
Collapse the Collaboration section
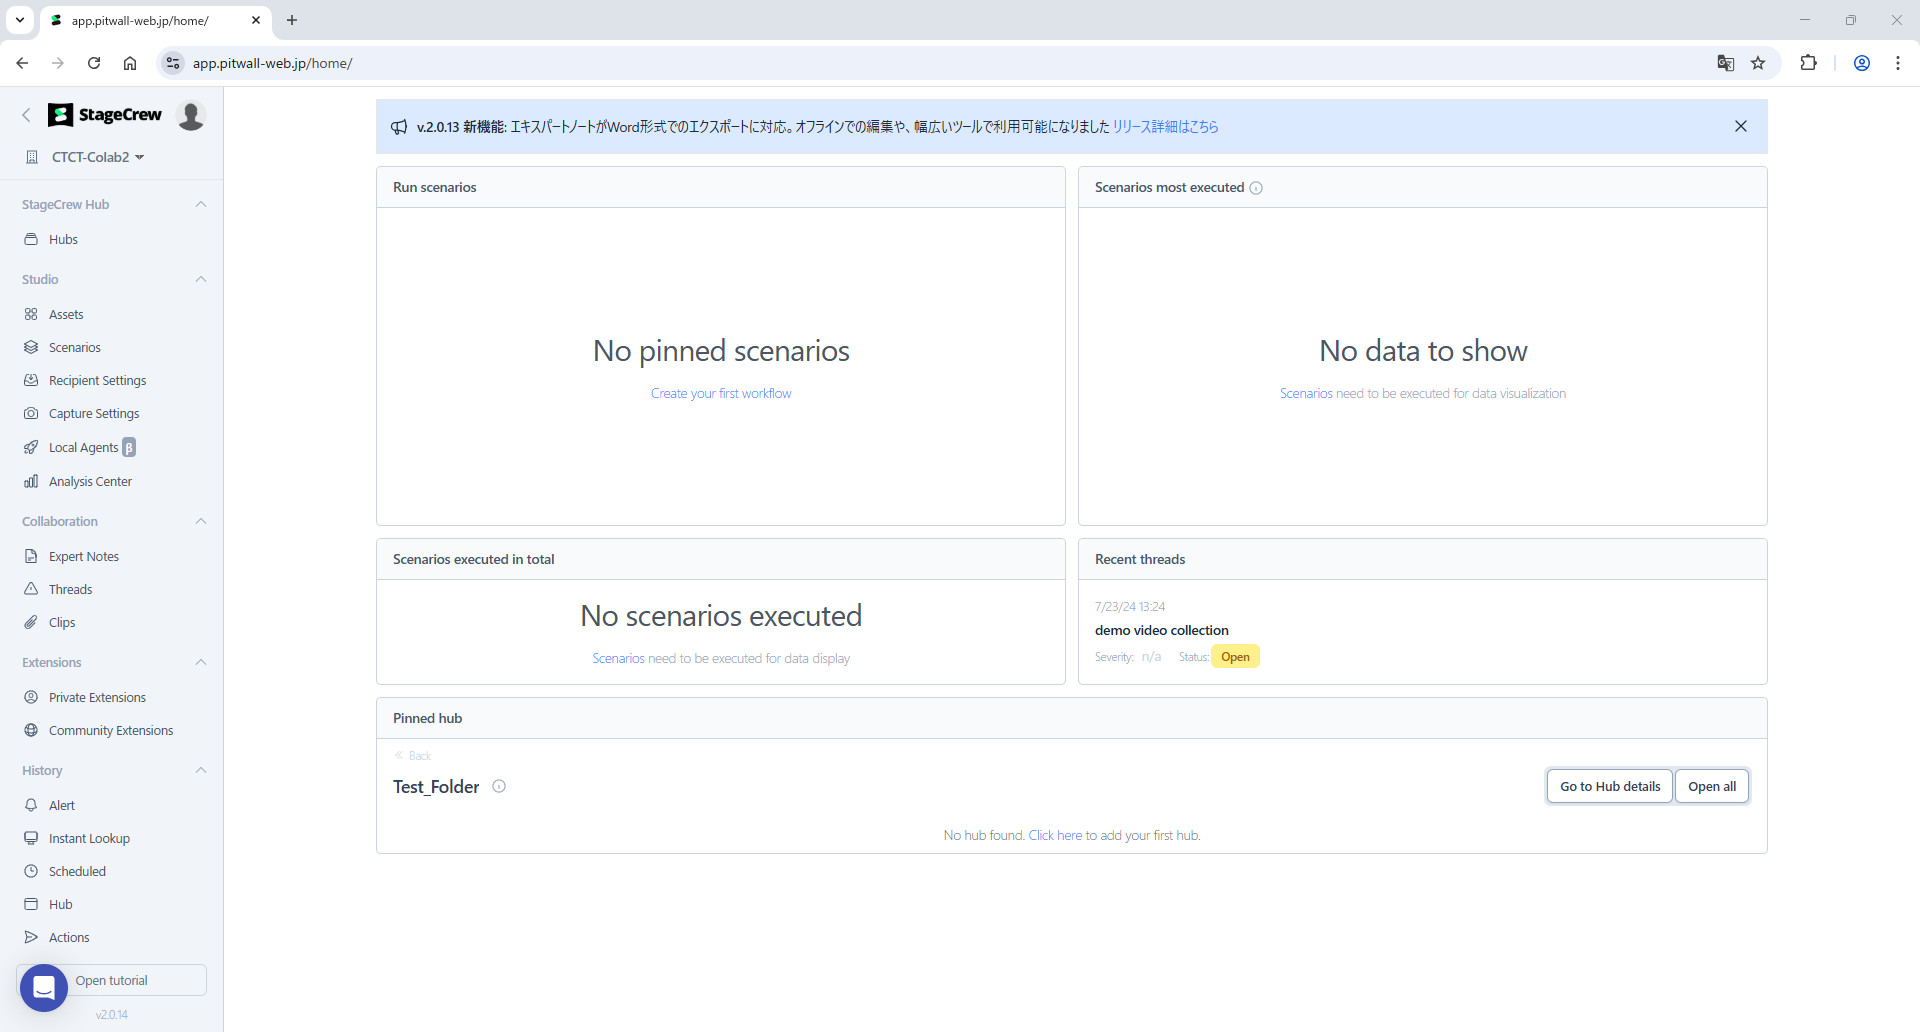(x=201, y=521)
